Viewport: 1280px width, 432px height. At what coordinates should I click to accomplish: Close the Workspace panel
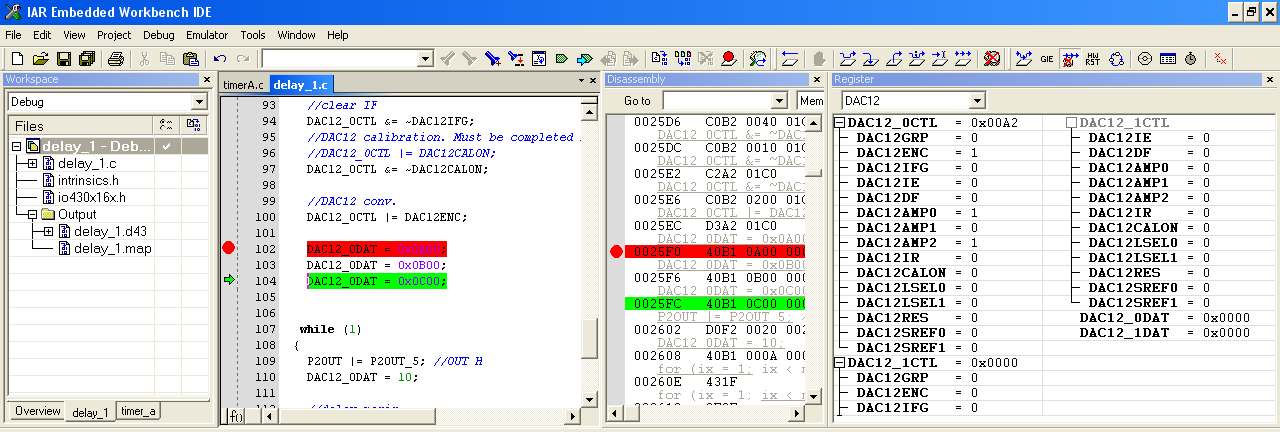(x=207, y=79)
